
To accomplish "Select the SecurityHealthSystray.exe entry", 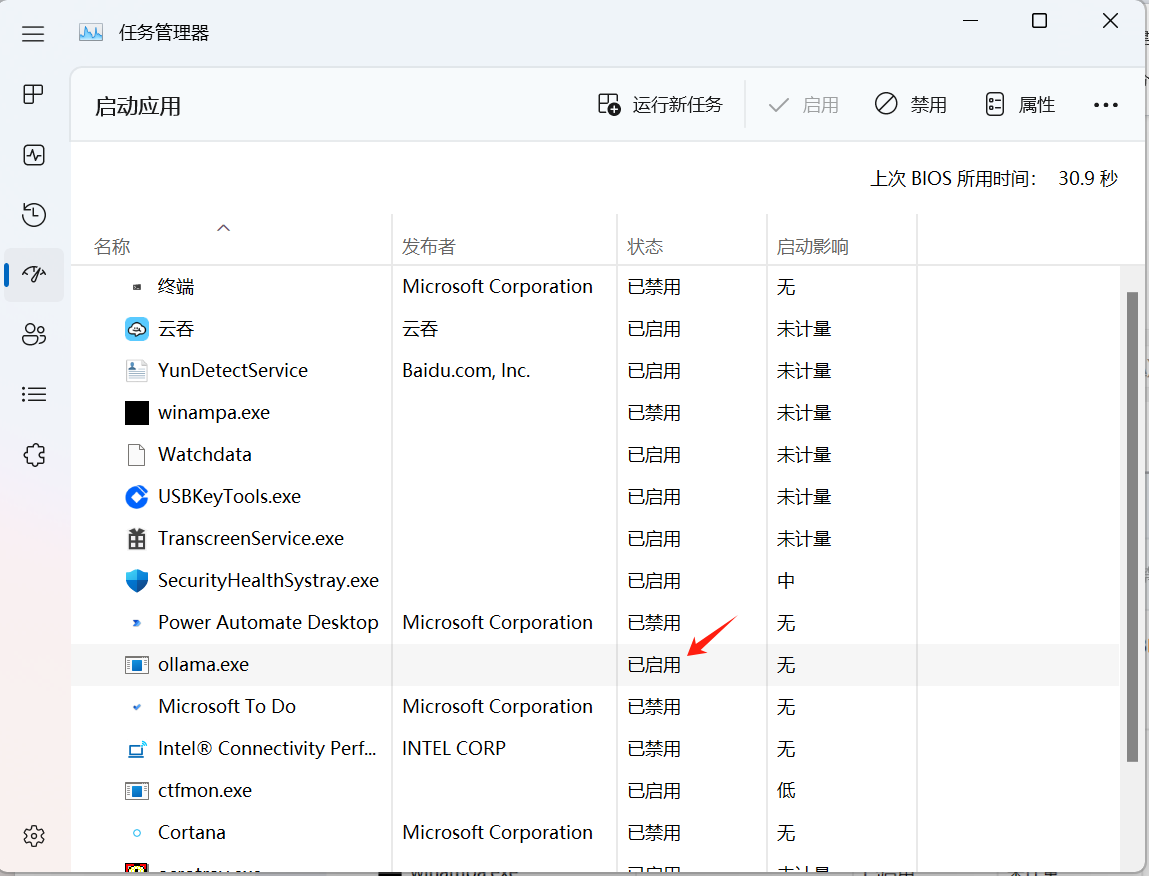I will point(268,581).
